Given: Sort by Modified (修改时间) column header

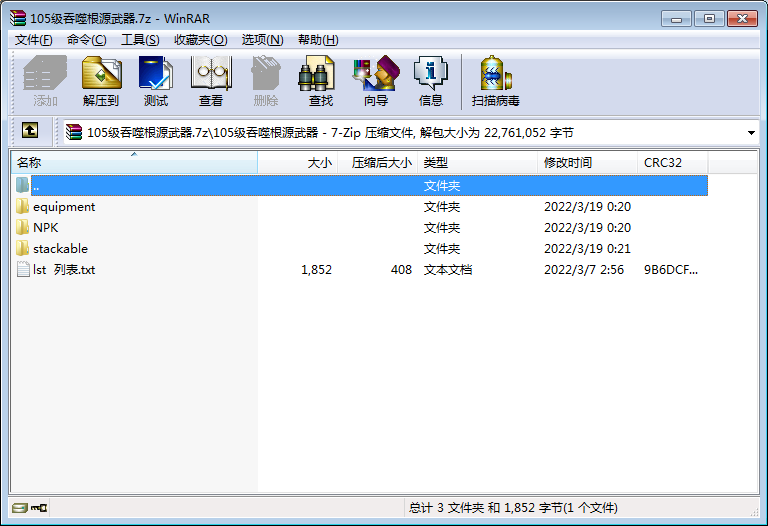Looking at the screenshot, I should [587, 163].
